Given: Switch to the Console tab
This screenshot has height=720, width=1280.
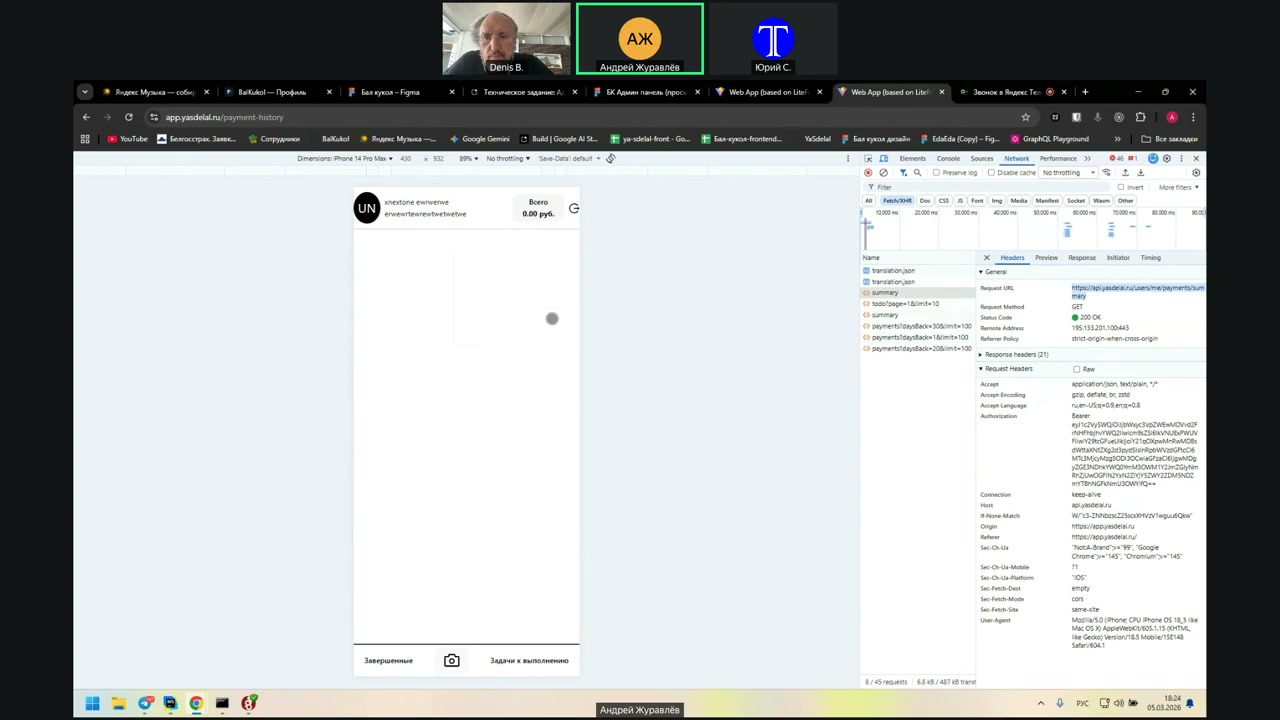Looking at the screenshot, I should point(948,159).
